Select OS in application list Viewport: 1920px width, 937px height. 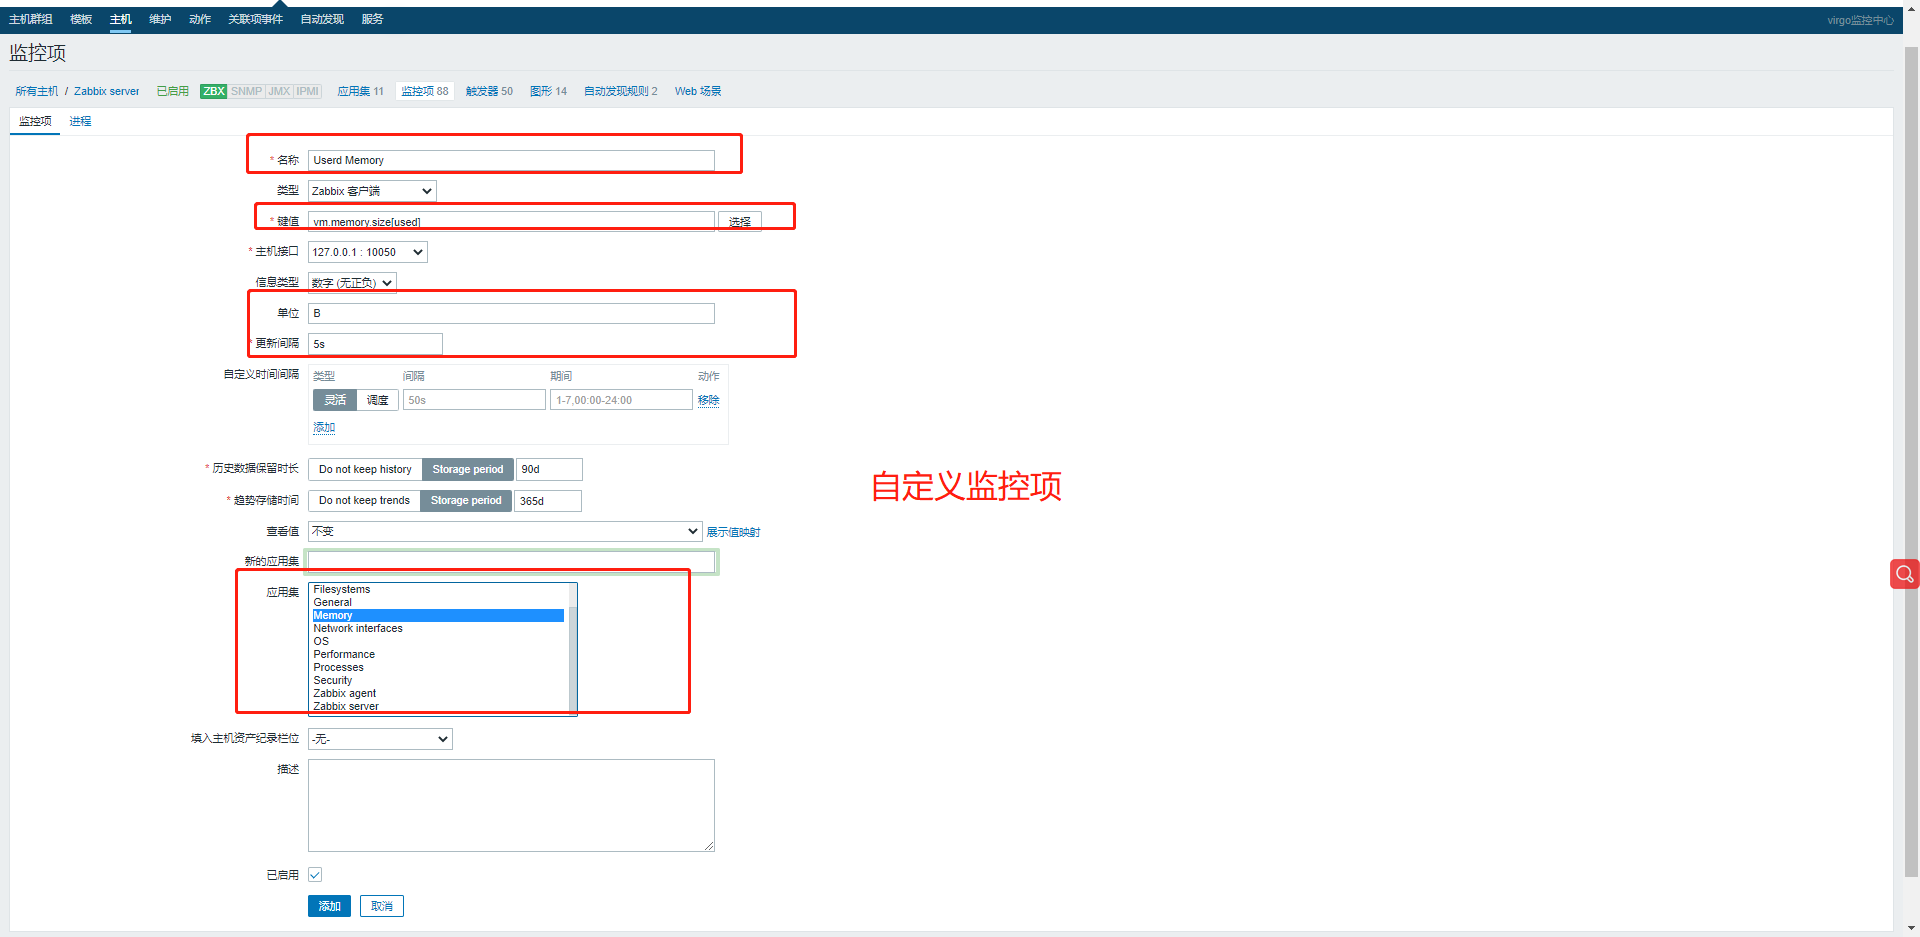[438, 642]
